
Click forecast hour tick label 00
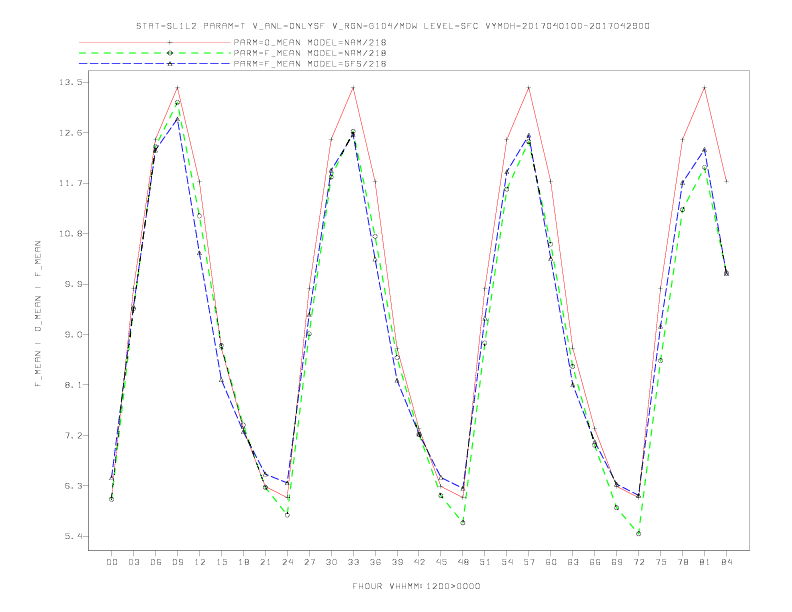(112, 562)
